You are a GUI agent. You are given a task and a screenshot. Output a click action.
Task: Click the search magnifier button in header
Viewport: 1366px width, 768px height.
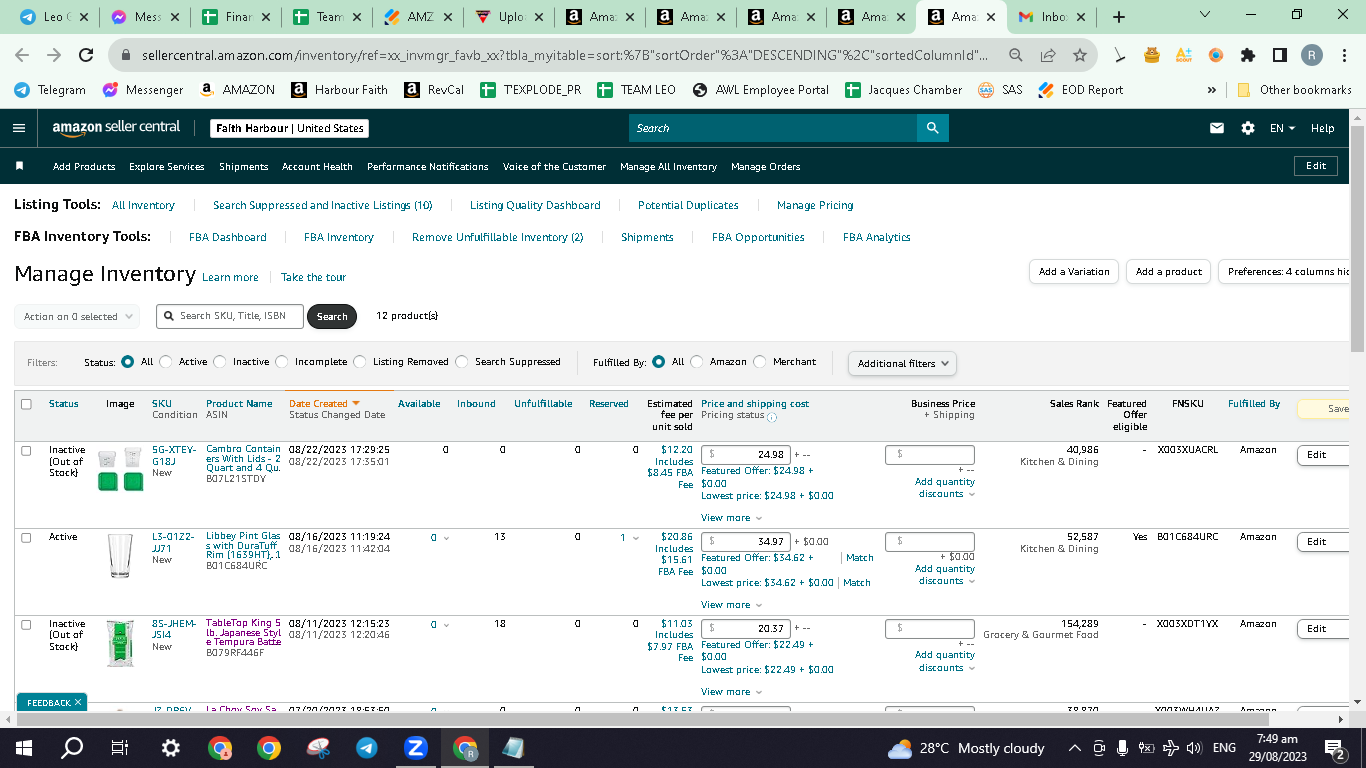pos(932,128)
